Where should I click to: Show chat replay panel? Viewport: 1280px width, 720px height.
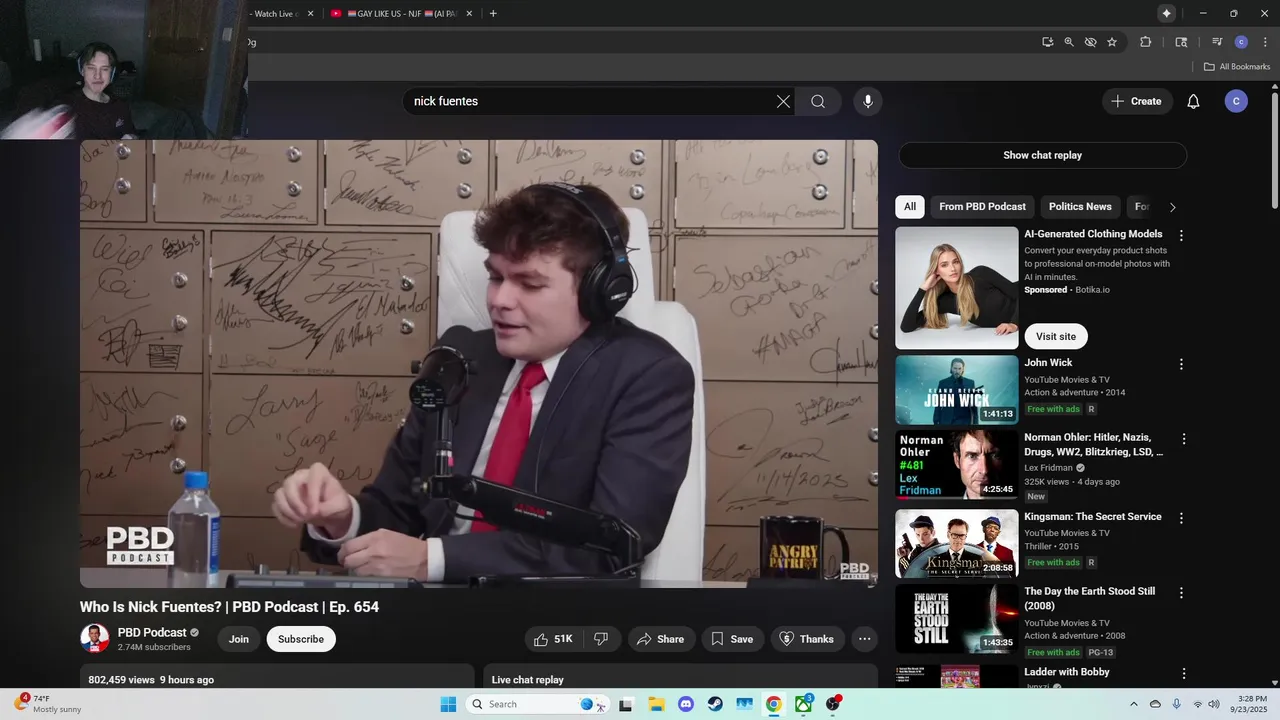1042,155
